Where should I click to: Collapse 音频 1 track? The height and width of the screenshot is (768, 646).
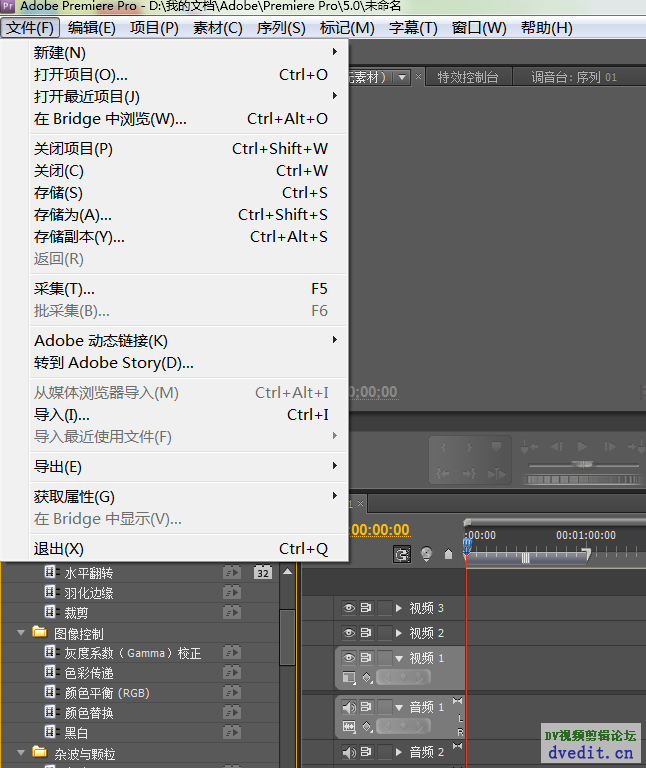(x=399, y=707)
